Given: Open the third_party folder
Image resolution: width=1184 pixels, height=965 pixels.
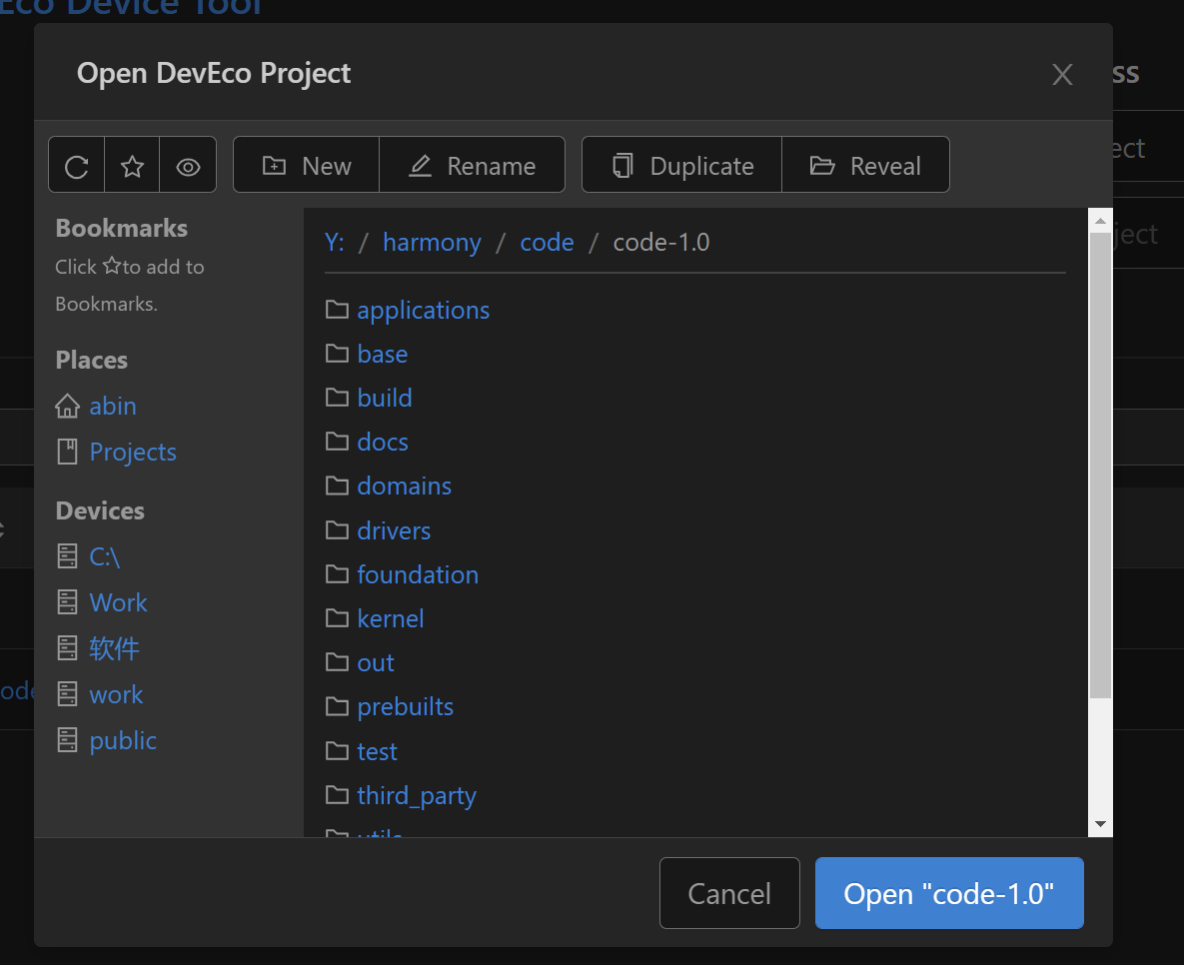Looking at the screenshot, I should click(x=416, y=796).
